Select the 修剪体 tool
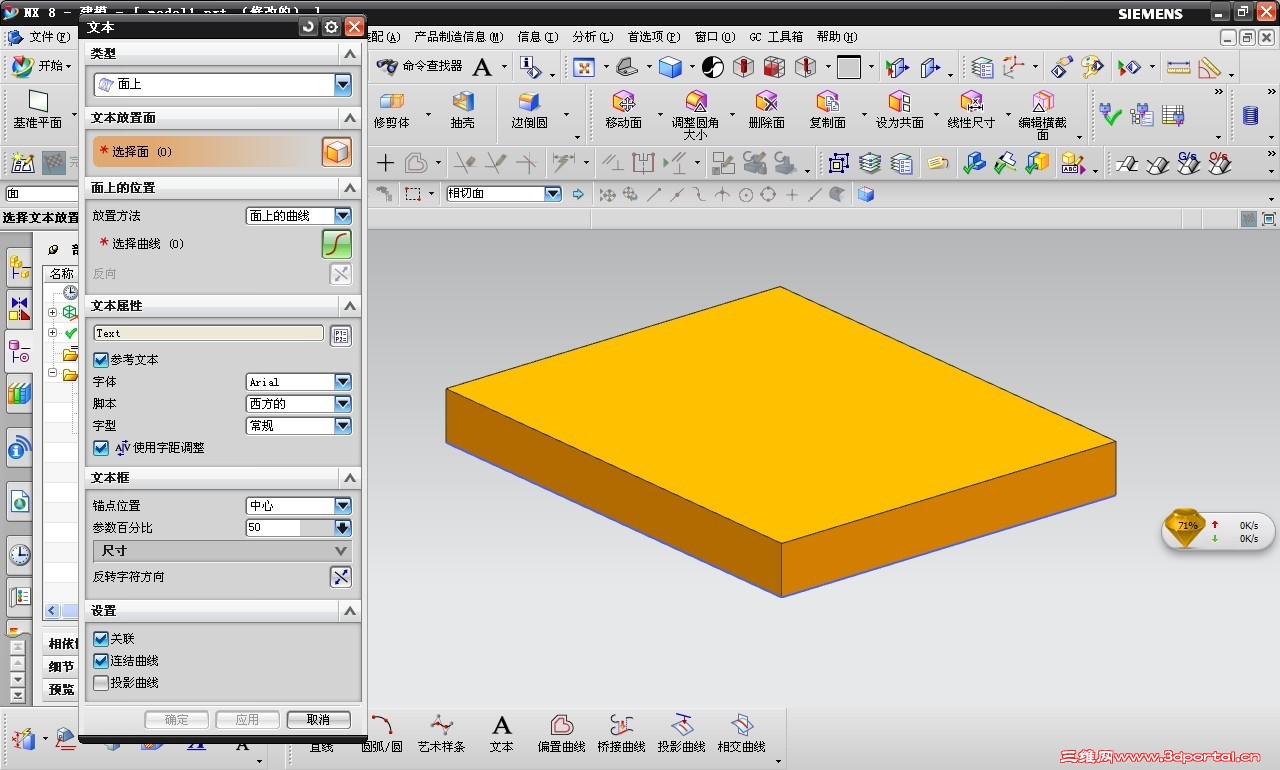Viewport: 1280px width, 770px height. click(x=392, y=110)
